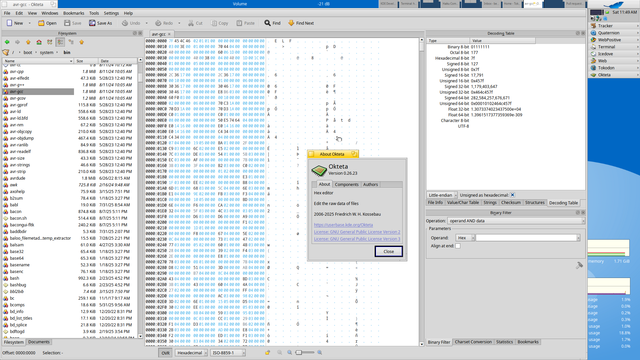Viewport: 640px width, 360px height.
Task: Click the Find Next arrow icon
Action: [291, 23]
